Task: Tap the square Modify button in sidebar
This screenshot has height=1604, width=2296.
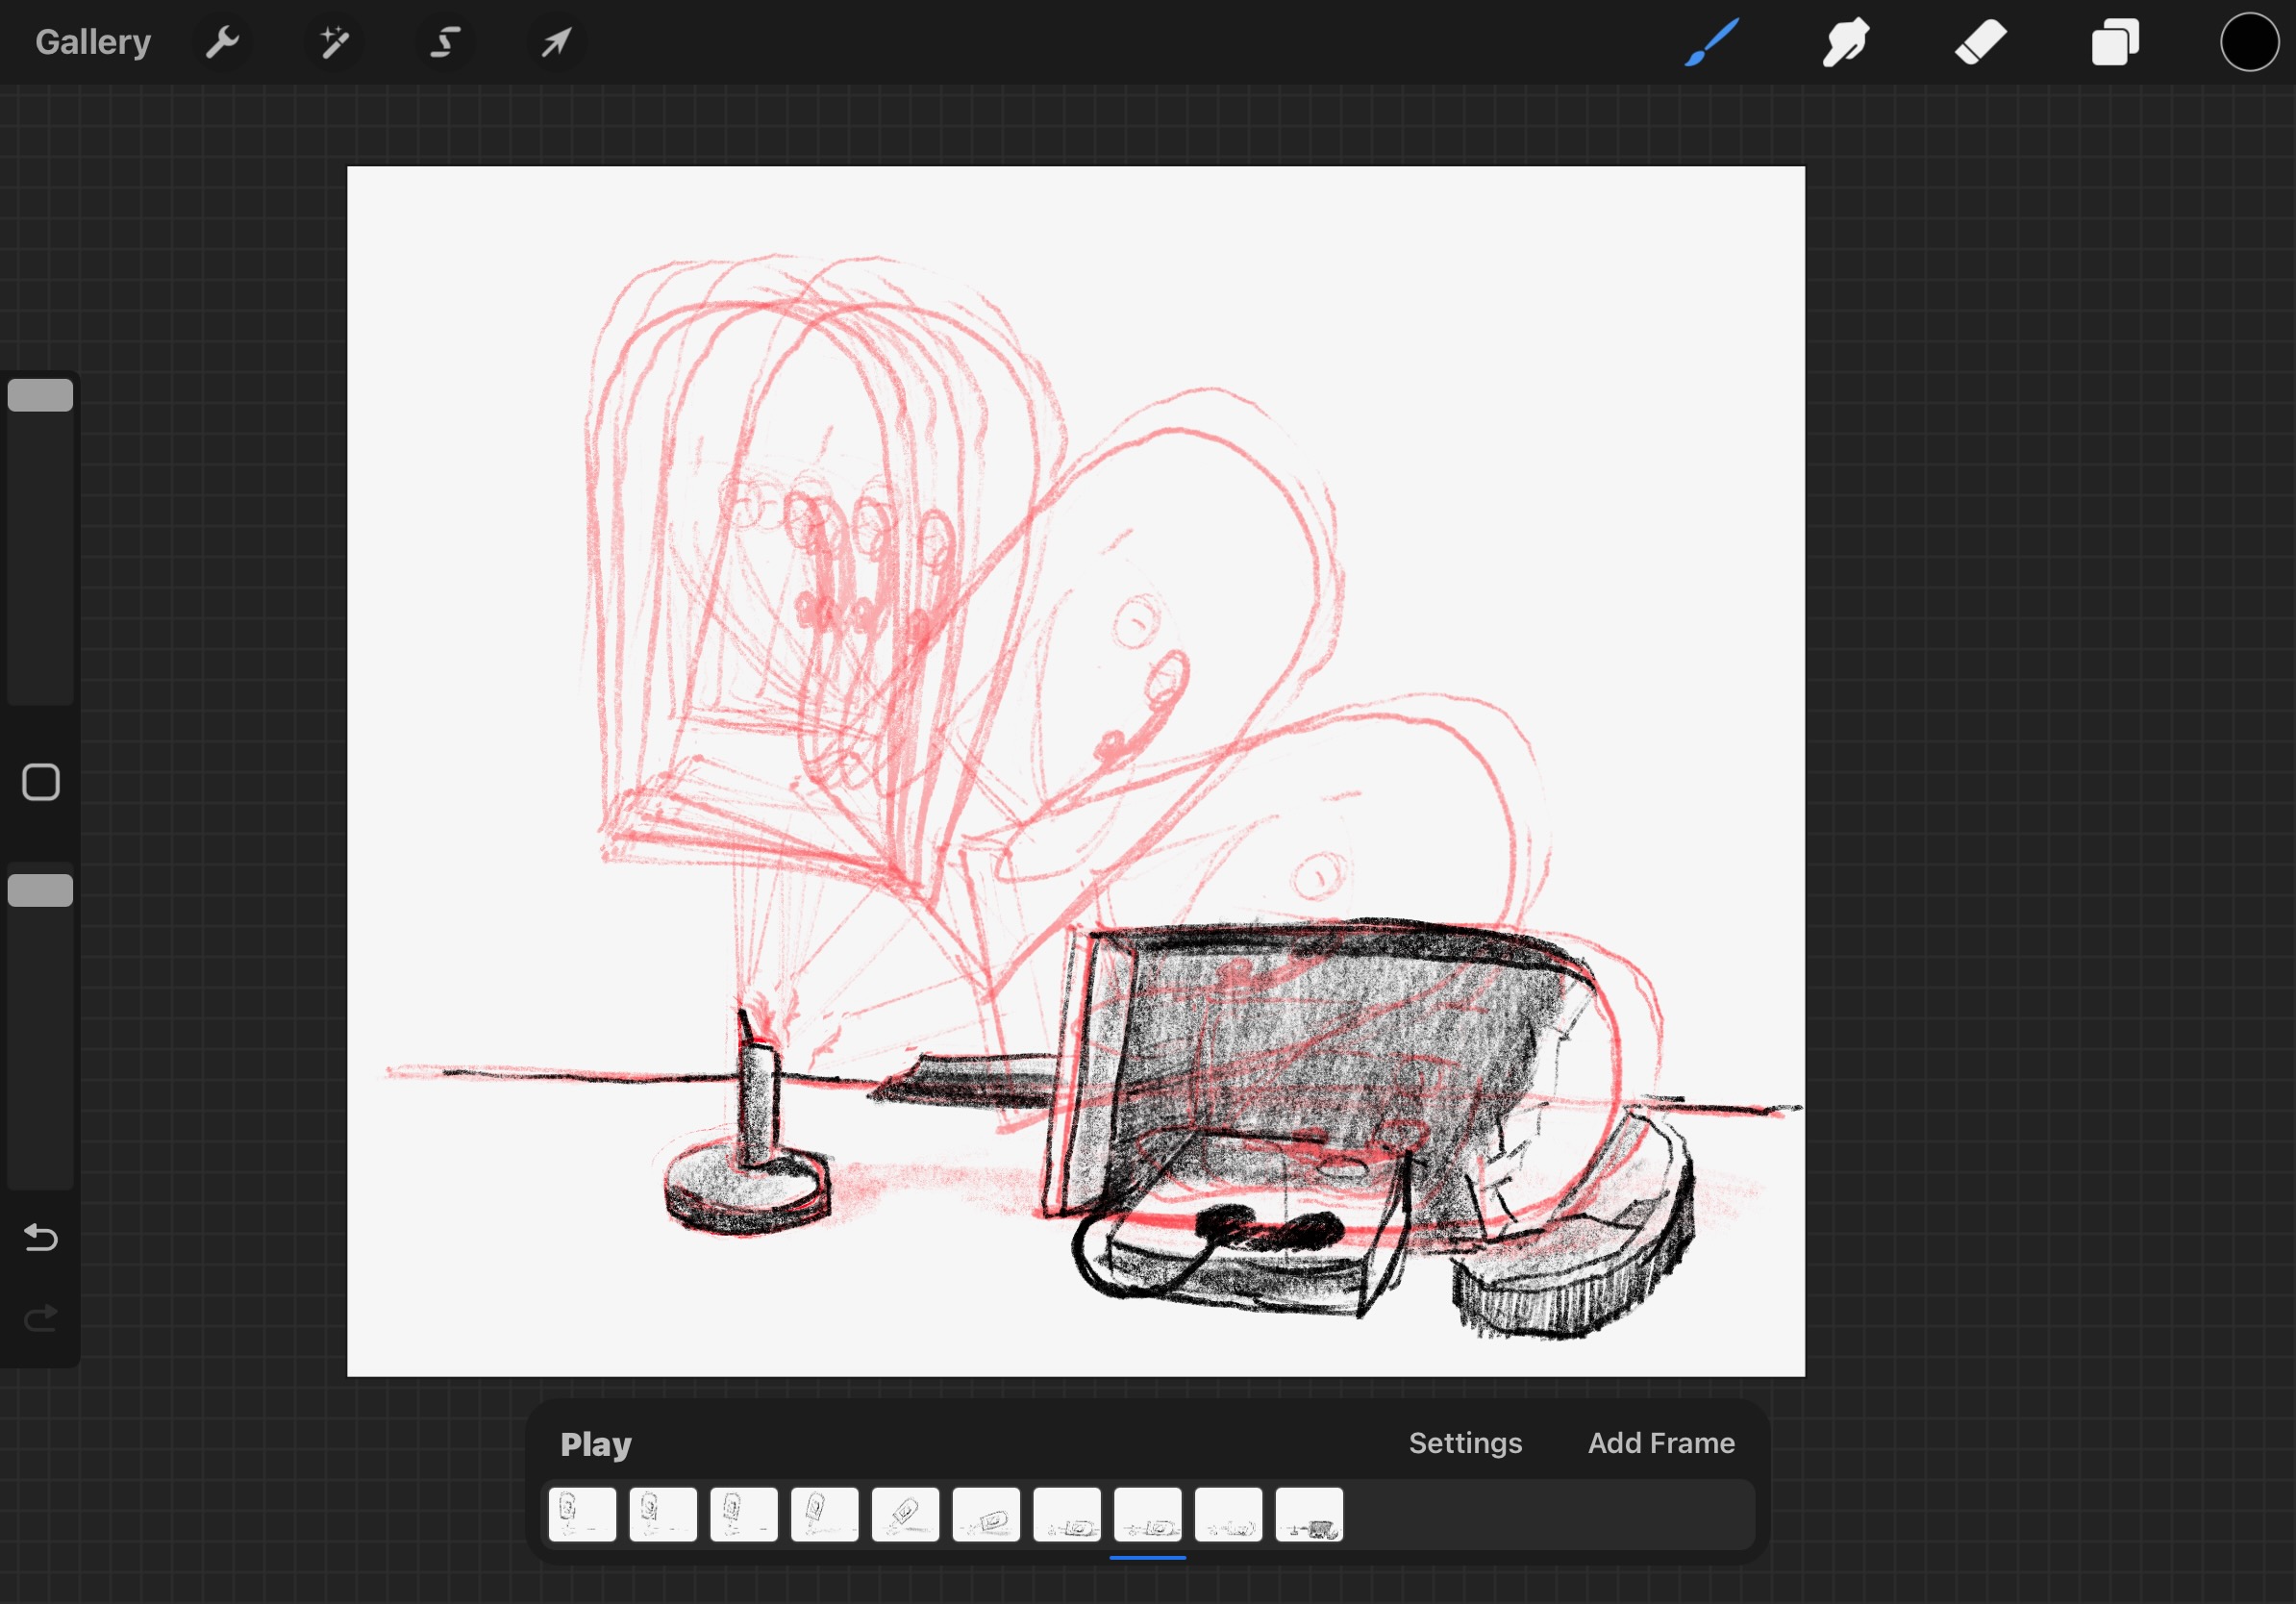Action: pyautogui.click(x=40, y=782)
